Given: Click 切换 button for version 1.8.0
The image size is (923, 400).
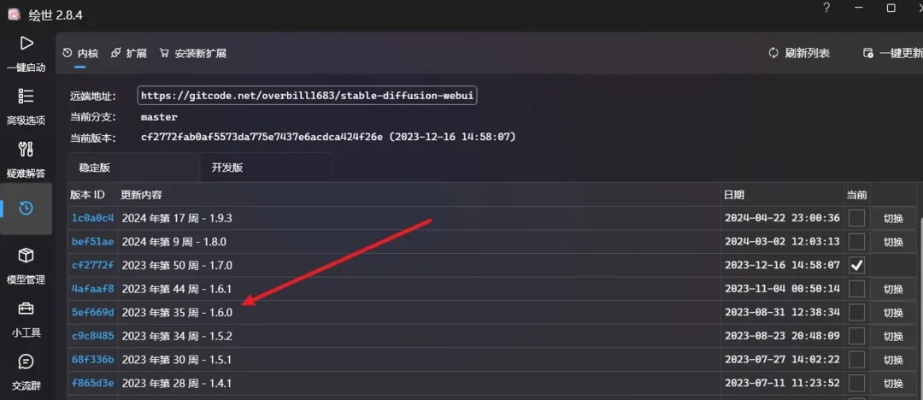Looking at the screenshot, I should 892,242.
